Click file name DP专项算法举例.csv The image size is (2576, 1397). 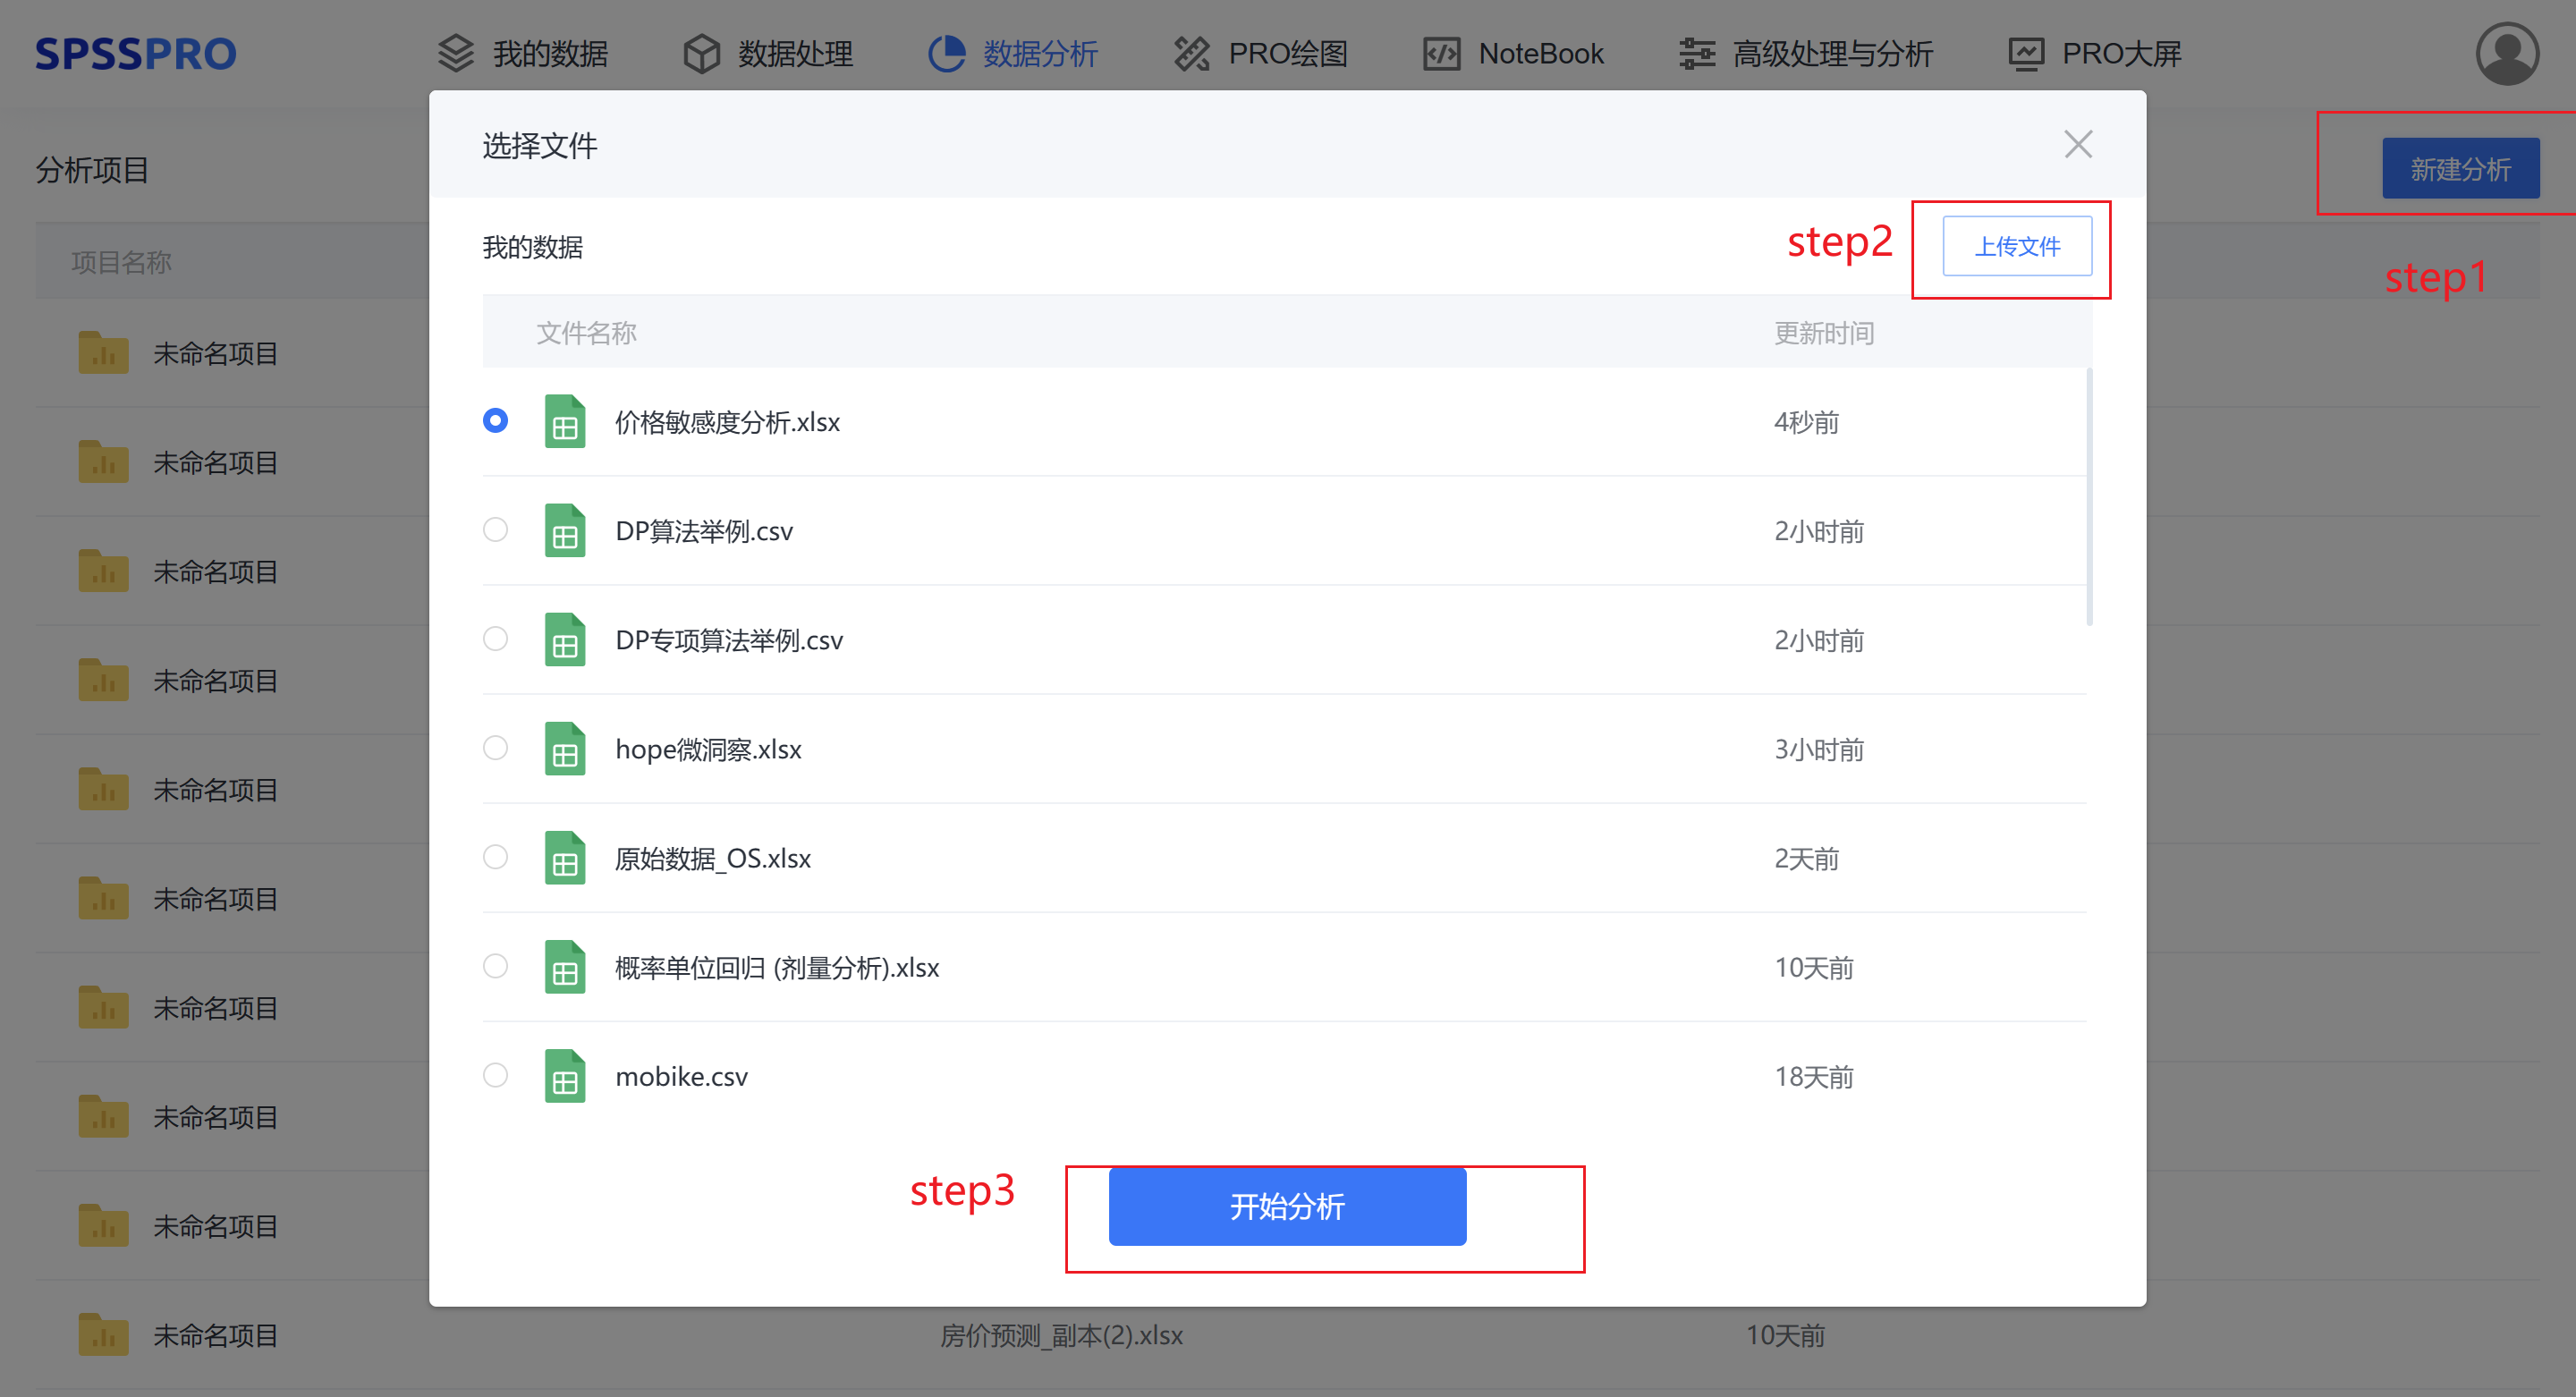point(729,640)
